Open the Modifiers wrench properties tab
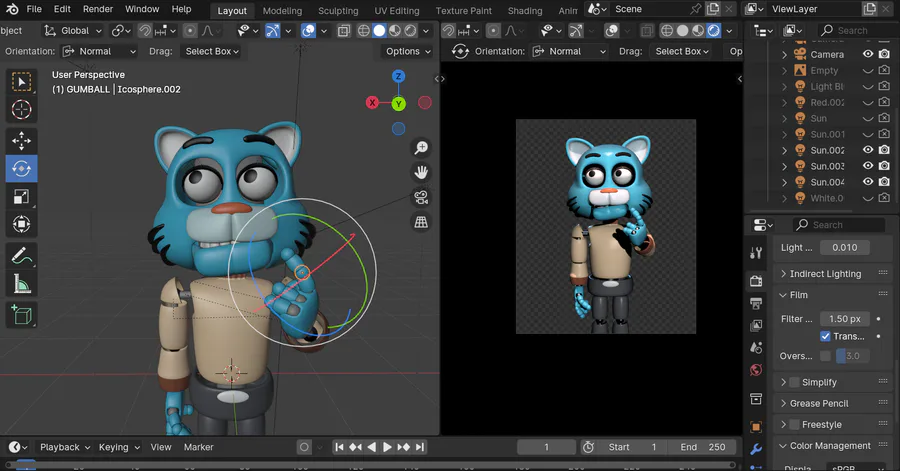 coord(756,449)
